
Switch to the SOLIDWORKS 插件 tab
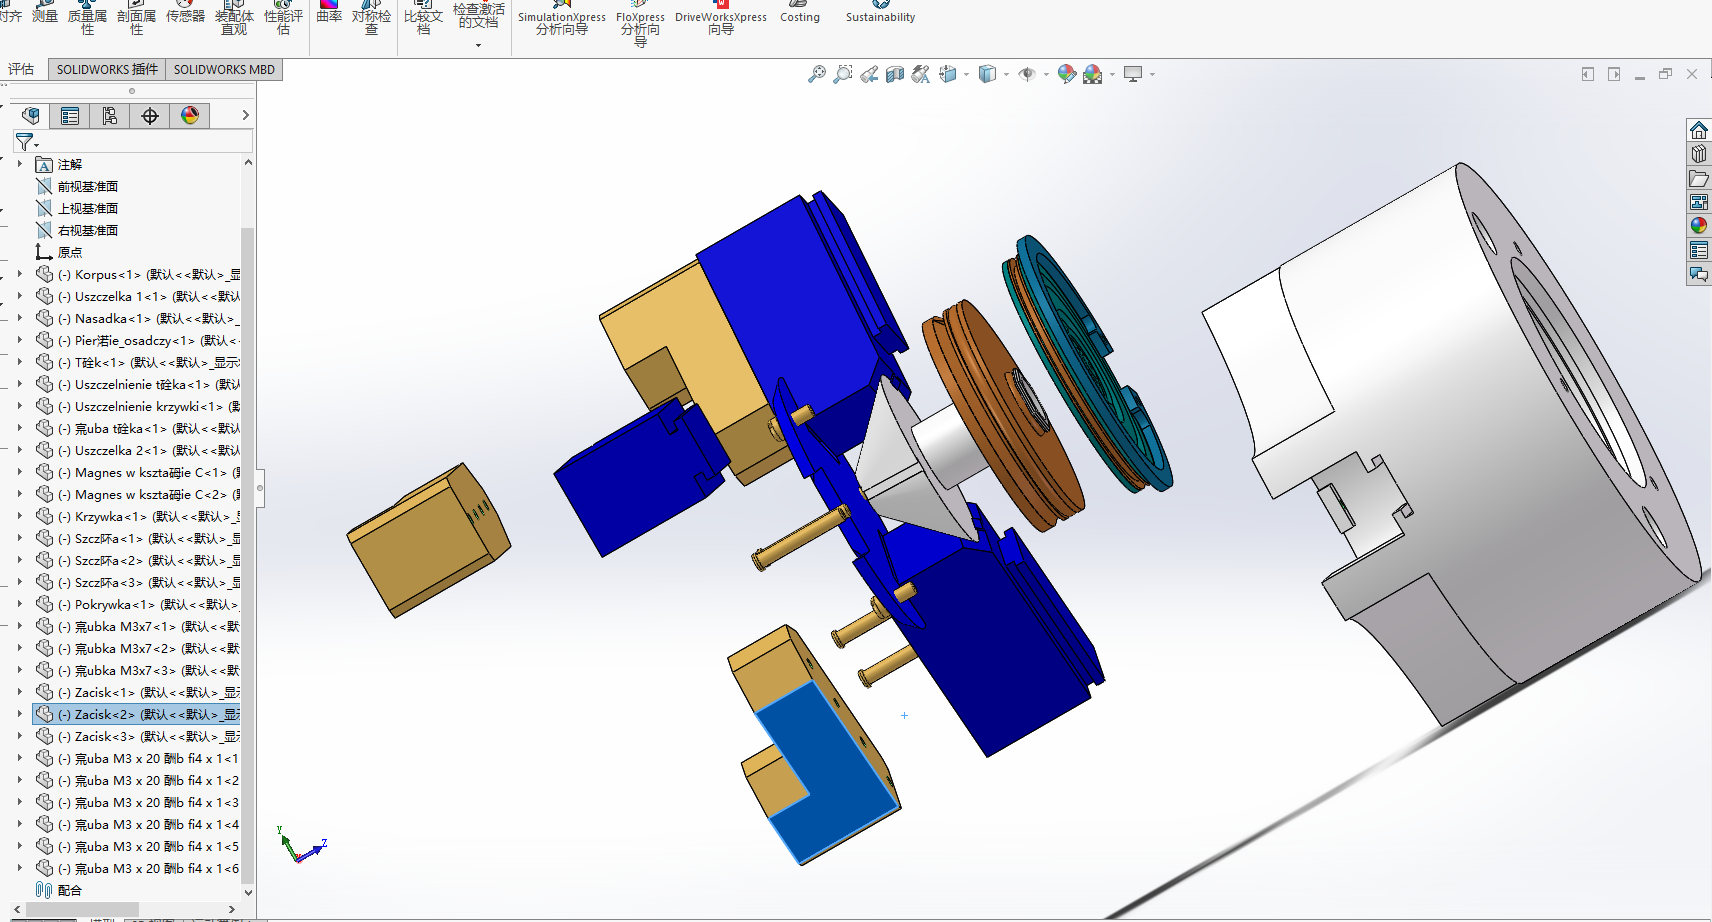coord(107,69)
